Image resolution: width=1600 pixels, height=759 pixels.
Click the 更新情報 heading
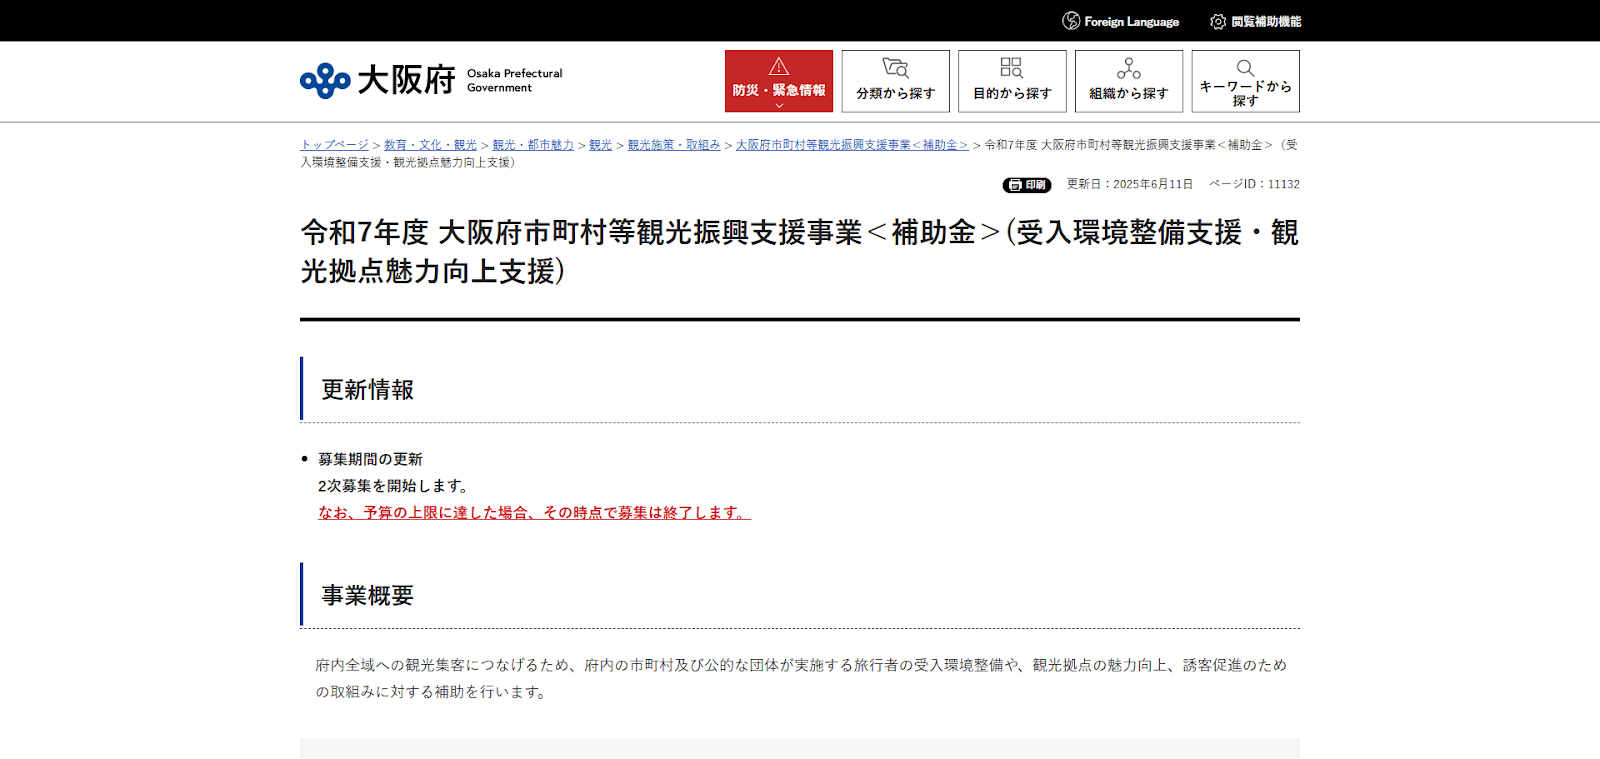pyautogui.click(x=367, y=390)
